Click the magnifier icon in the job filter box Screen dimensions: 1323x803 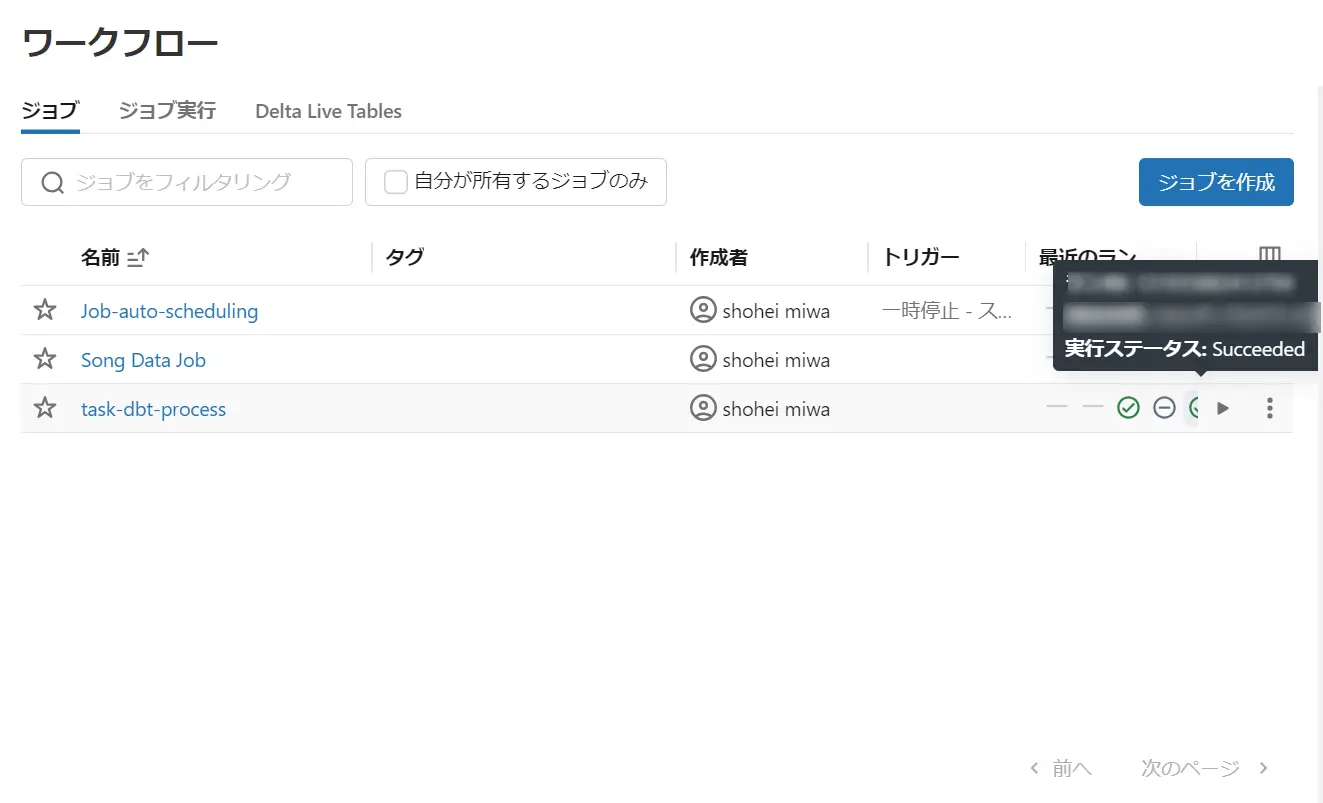point(53,182)
